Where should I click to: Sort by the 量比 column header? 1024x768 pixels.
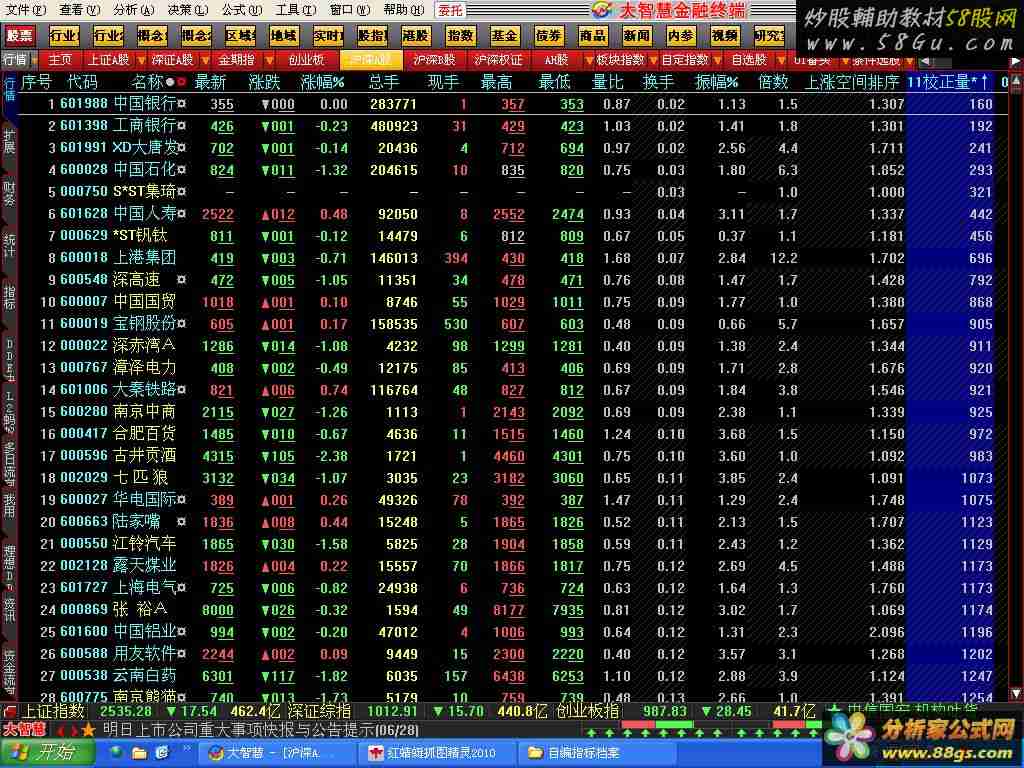tap(607, 82)
